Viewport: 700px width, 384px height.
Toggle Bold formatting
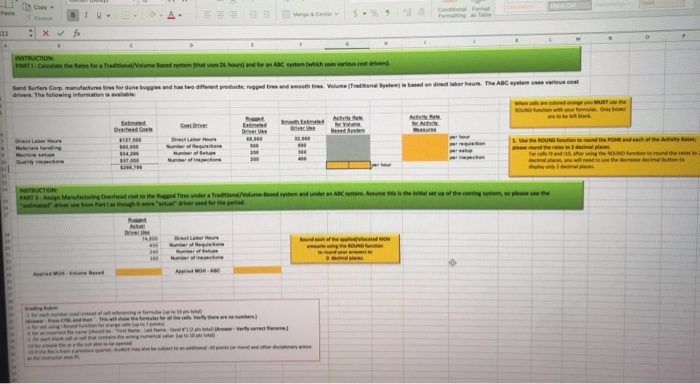coord(73,15)
